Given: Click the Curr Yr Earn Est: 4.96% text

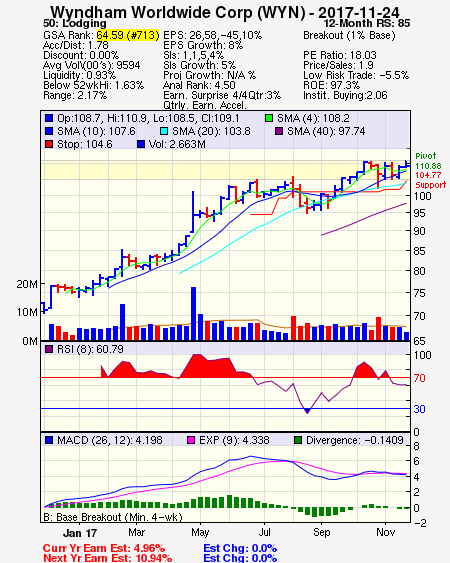Looking at the screenshot, I should coord(104,548).
